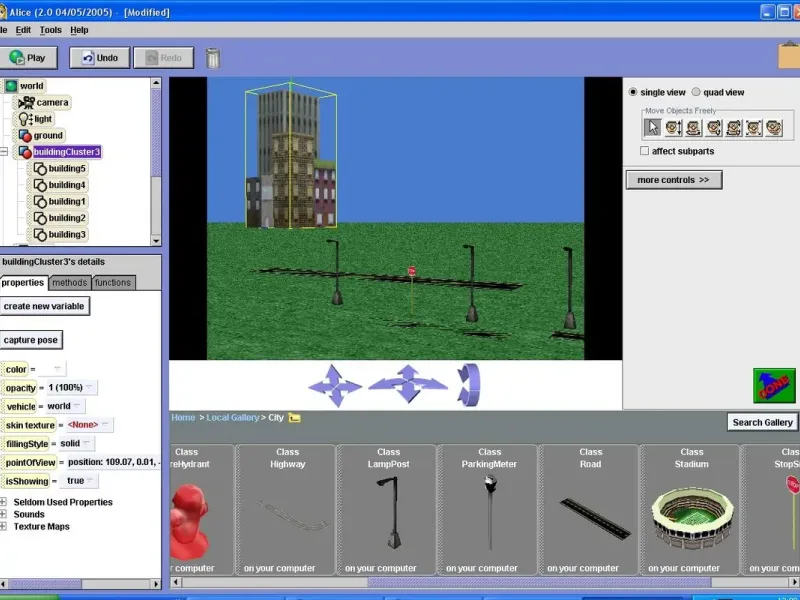Select the turn left and right mouse mode

tap(693, 128)
